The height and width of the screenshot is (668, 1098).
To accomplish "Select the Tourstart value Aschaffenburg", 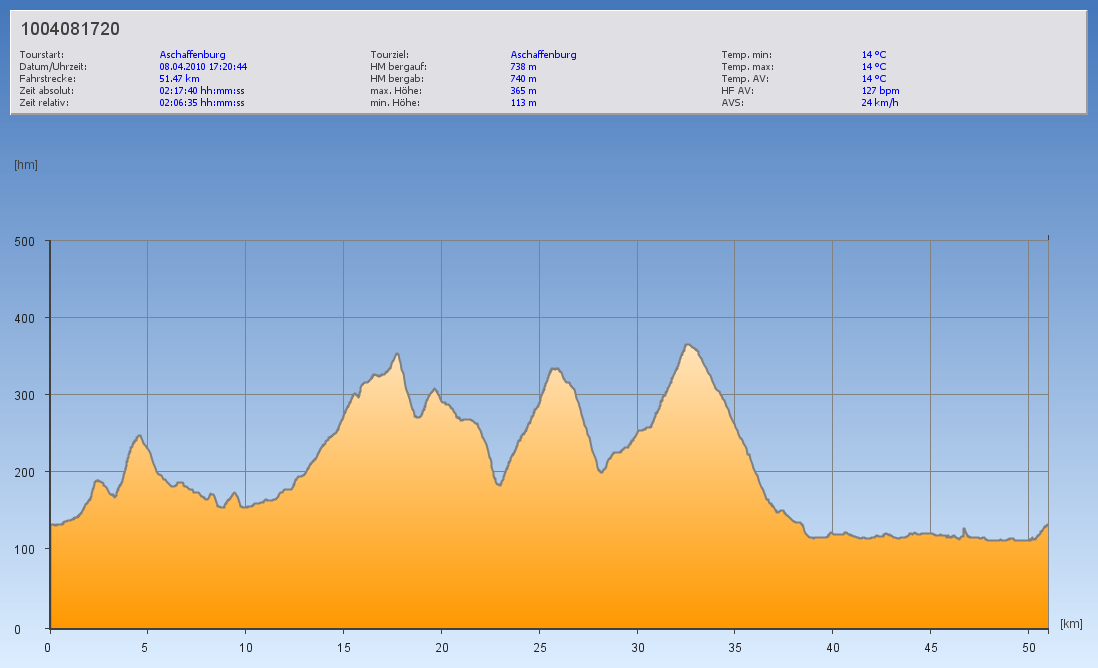I will tap(192, 55).
